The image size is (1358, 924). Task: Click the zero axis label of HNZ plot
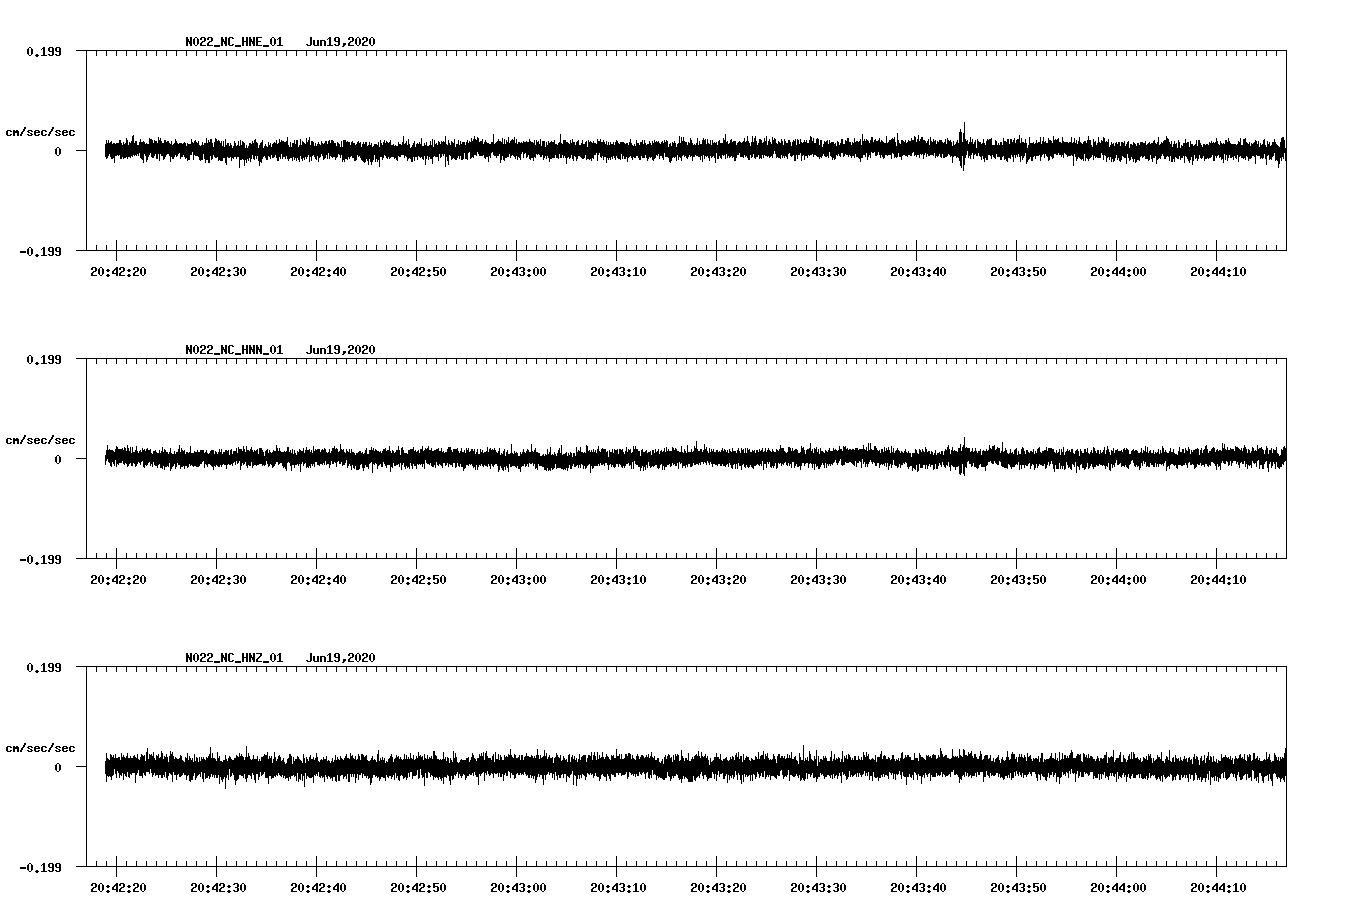click(58, 767)
